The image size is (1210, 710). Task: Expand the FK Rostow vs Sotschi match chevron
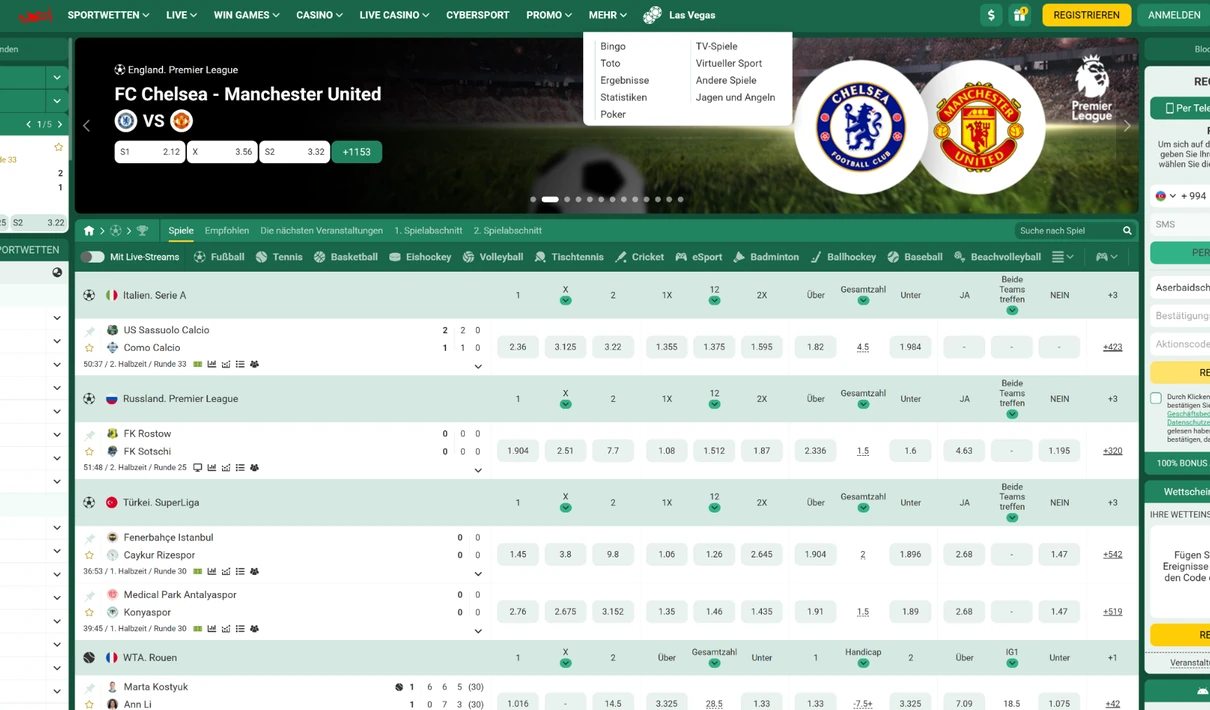(x=478, y=470)
